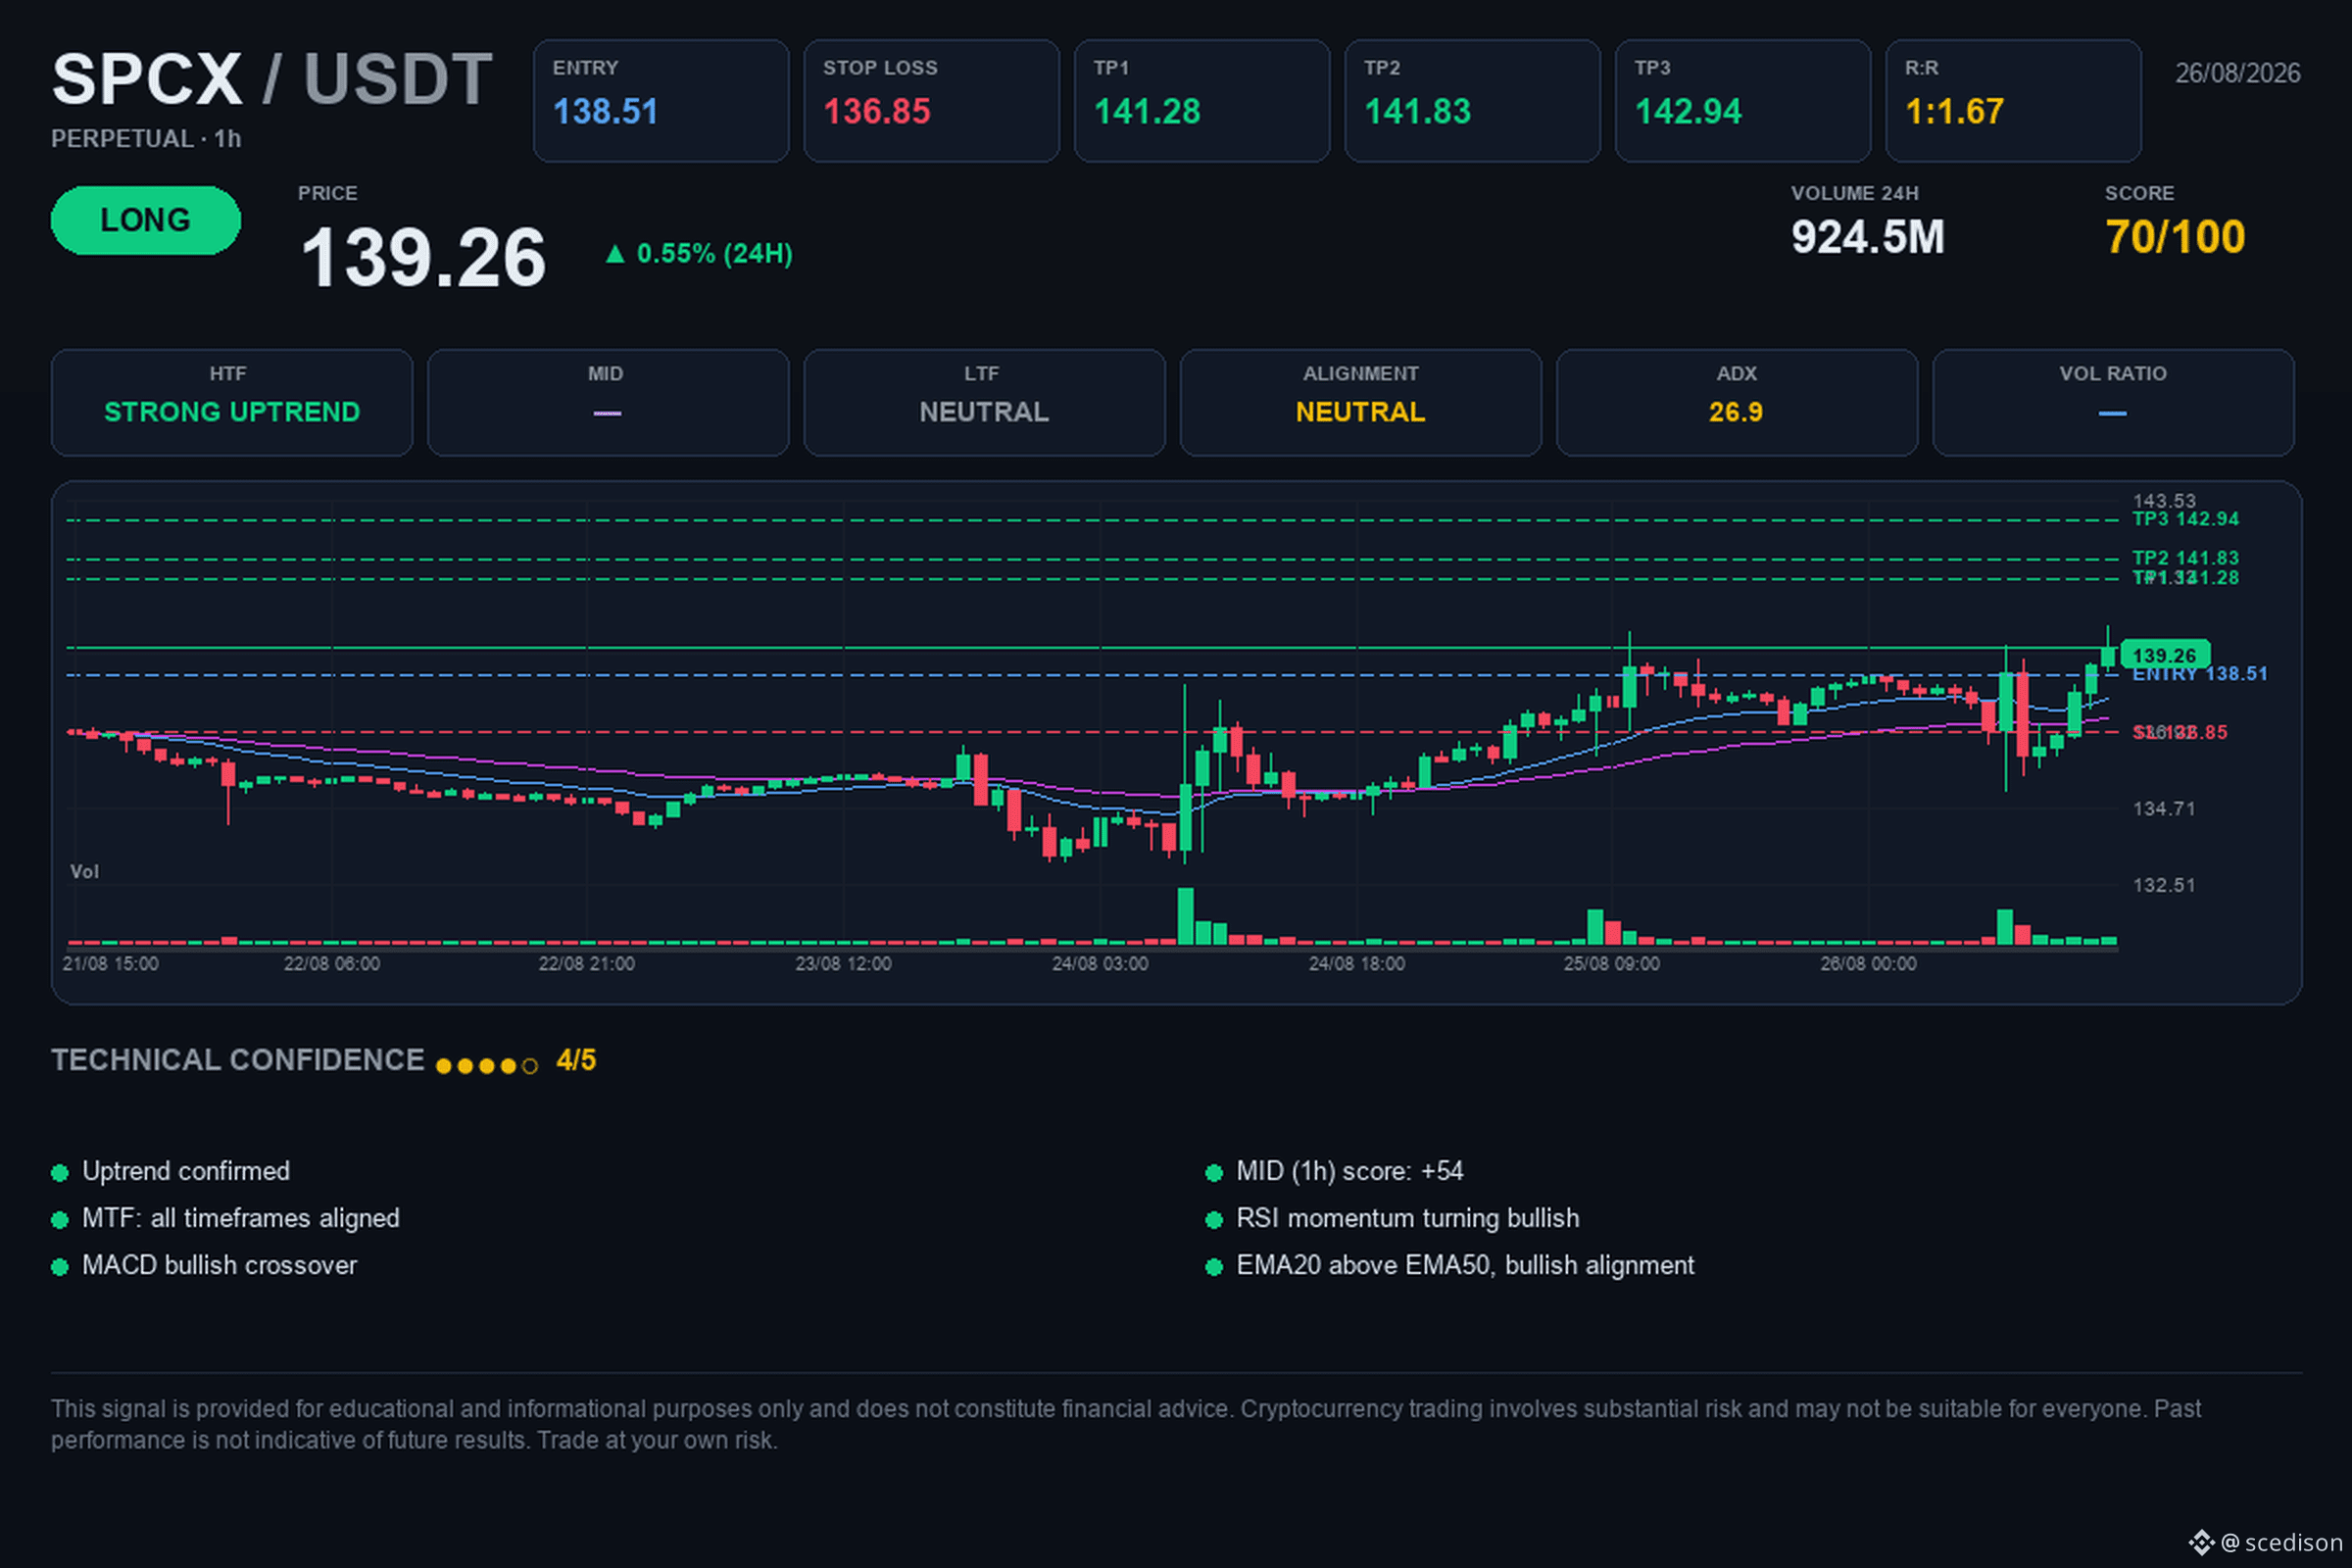Click the disclaimer paragraph text
The image size is (2352, 1568).
[1126, 1425]
